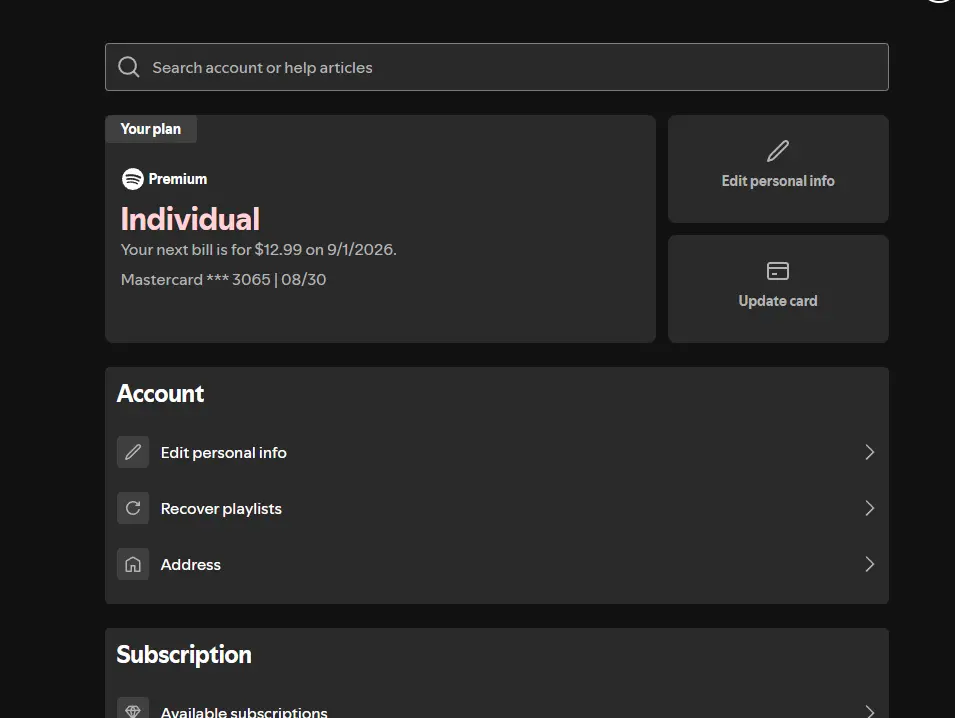This screenshot has width=955, height=718.
Task: Click the Address home icon
Action: pyautogui.click(x=133, y=564)
